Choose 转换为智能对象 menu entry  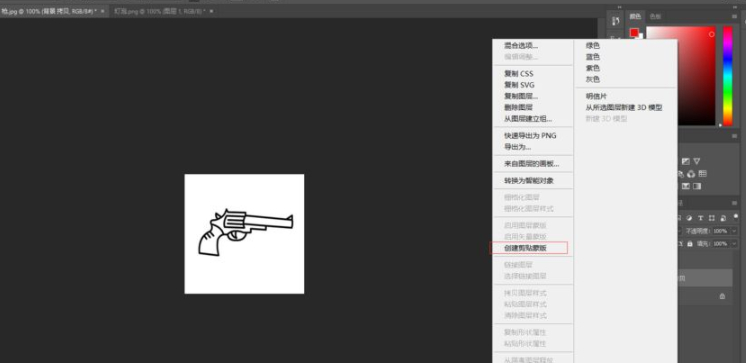tap(529, 181)
